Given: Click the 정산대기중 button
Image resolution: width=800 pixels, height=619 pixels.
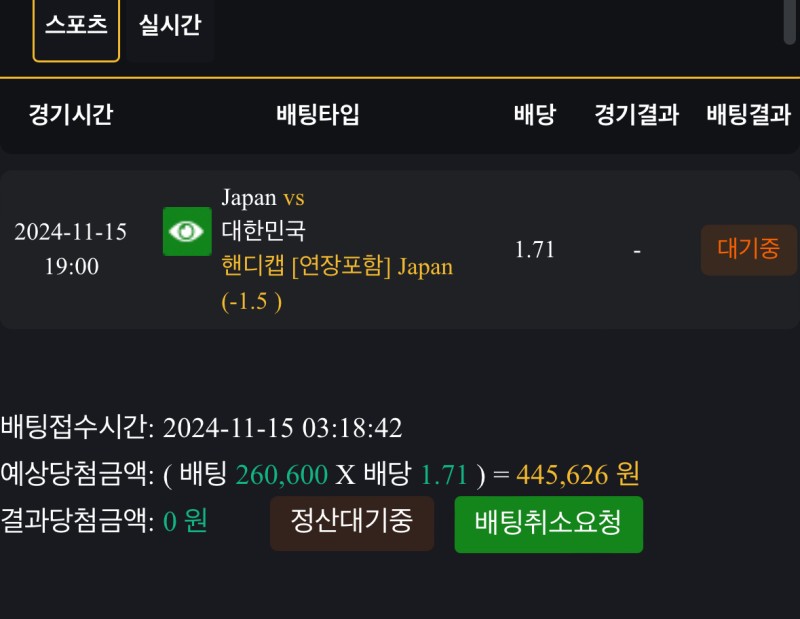Looking at the screenshot, I should click(x=351, y=523).
